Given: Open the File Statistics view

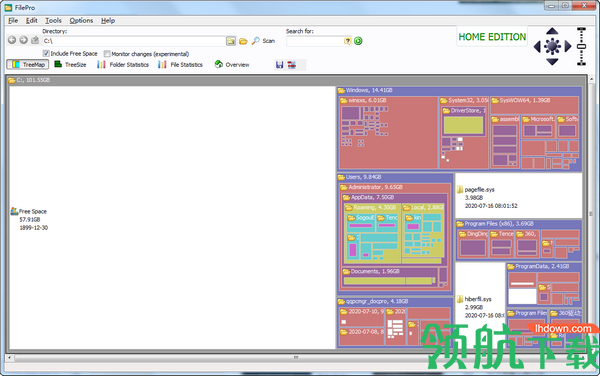Looking at the screenshot, I should point(180,65).
